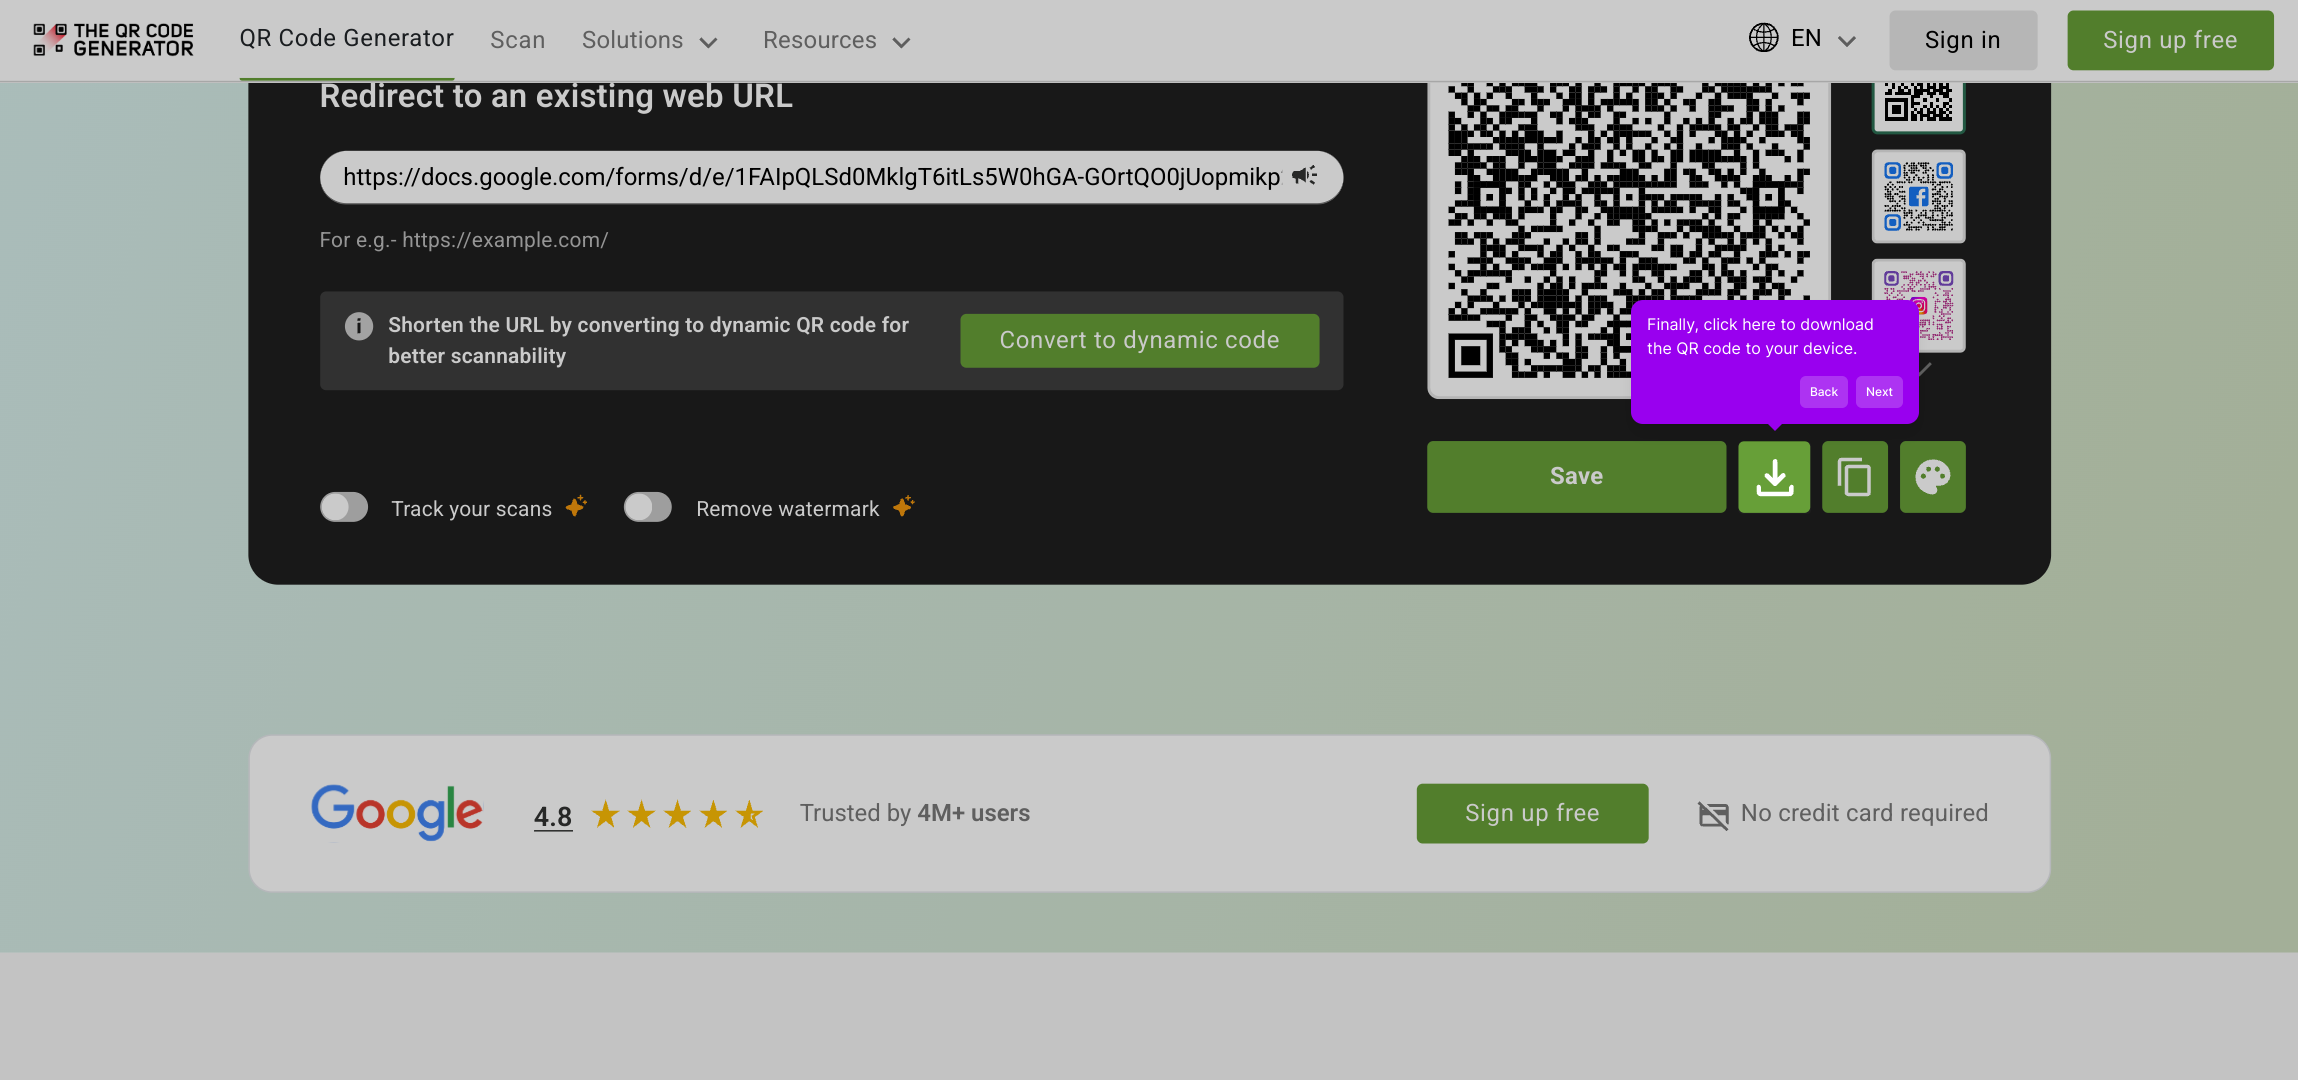The width and height of the screenshot is (2298, 1080).
Task: Click the info icon beside Shorten the URL
Action: click(359, 326)
